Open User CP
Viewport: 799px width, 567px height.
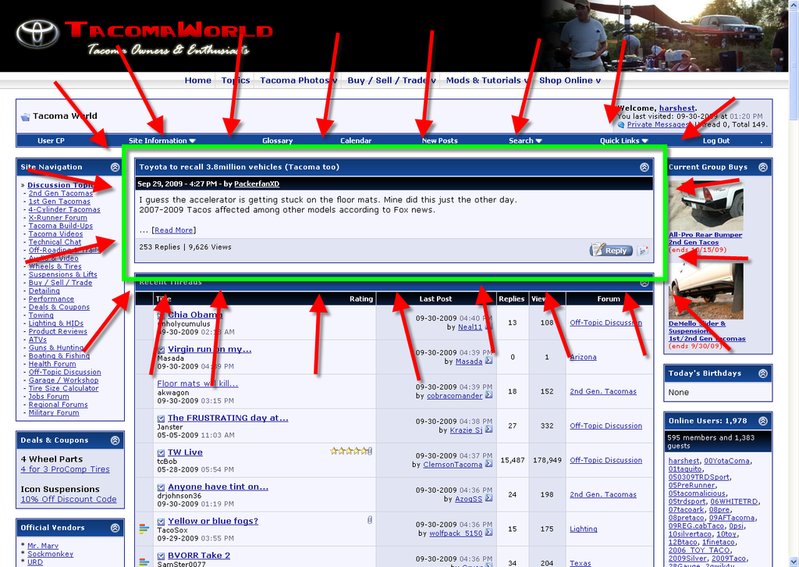point(51,141)
